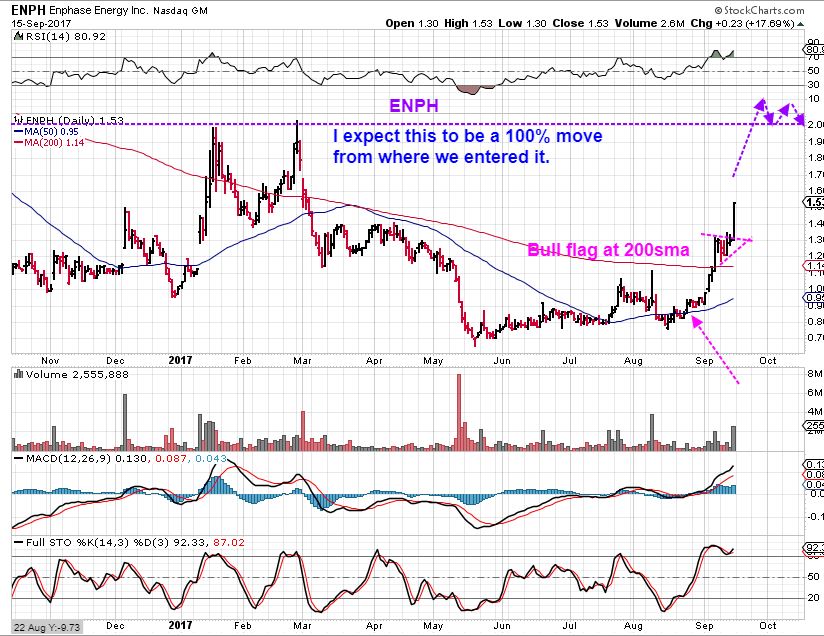This screenshot has width=824, height=636.
Task: Click the 0.043 MACD histogram value
Action: (211, 458)
